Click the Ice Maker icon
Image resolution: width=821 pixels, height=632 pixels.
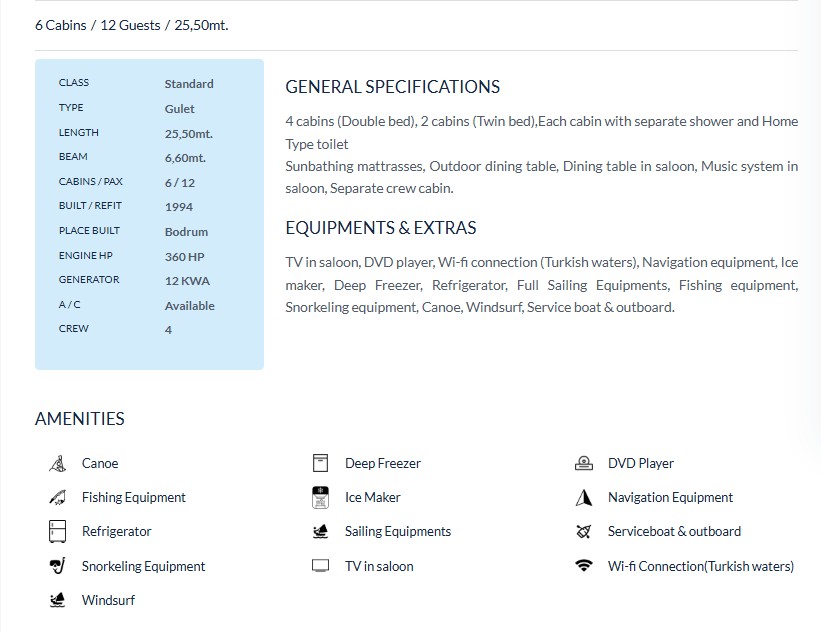click(x=320, y=498)
